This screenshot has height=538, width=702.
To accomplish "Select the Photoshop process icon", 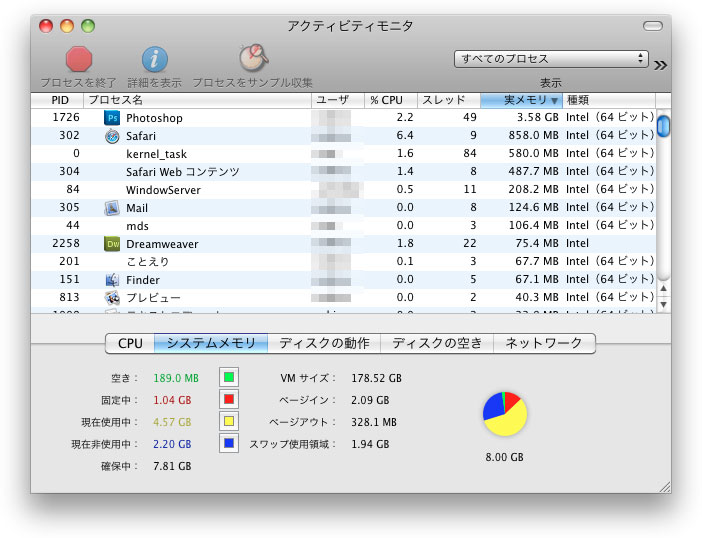I will coord(112,118).
